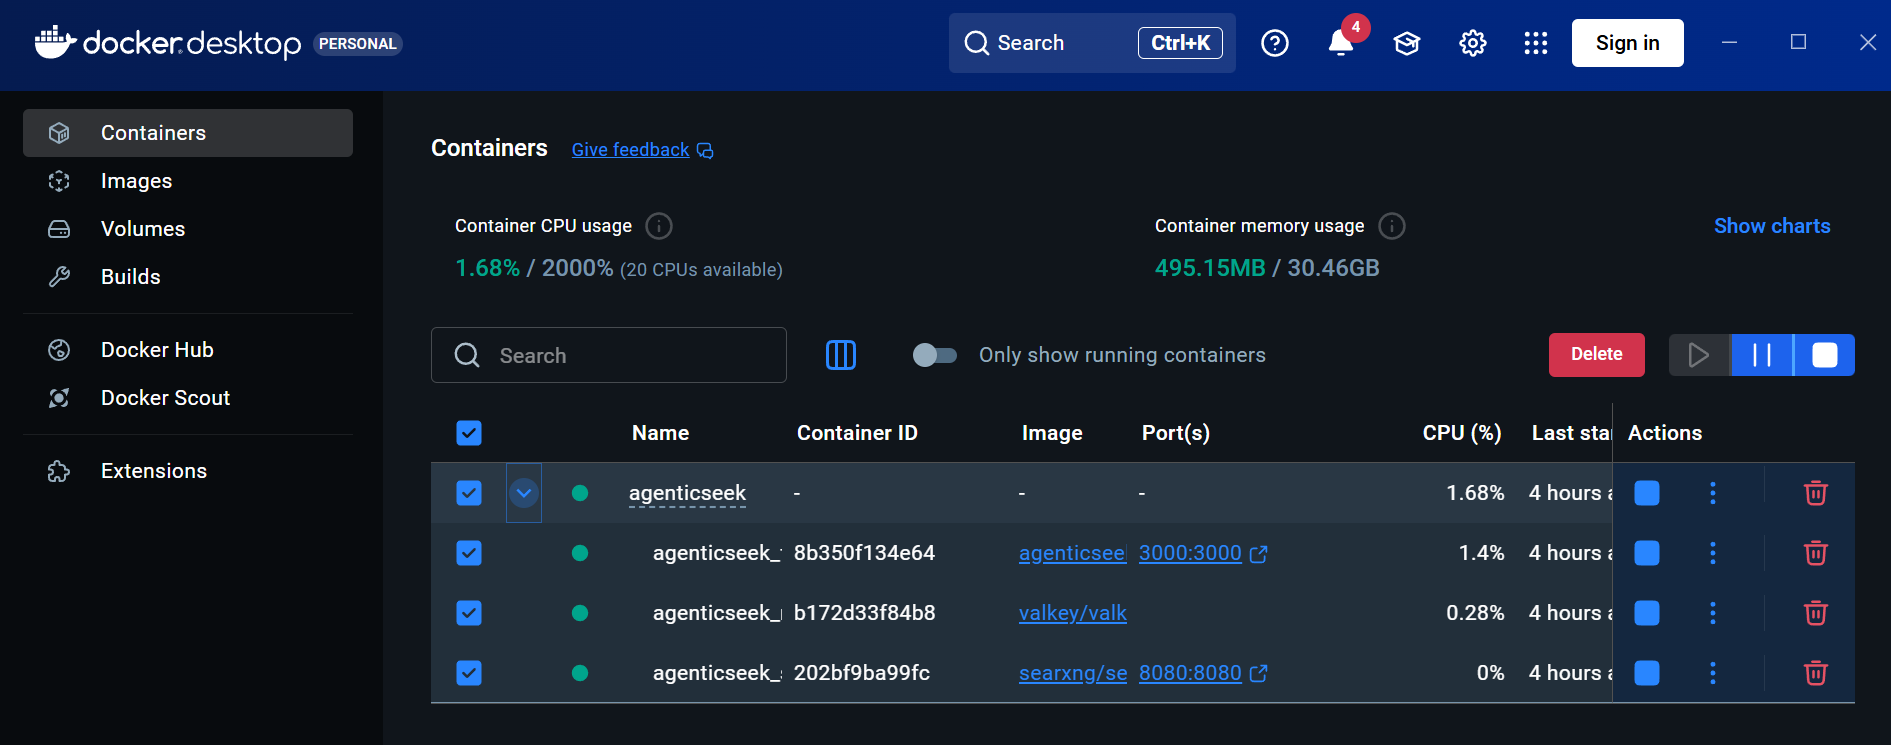This screenshot has height=745, width=1891.
Task: Open the apps grid icon
Action: (x=1536, y=43)
